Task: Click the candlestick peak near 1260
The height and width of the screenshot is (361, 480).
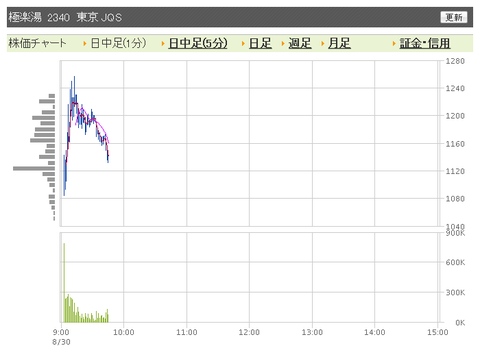Action: tap(74, 90)
